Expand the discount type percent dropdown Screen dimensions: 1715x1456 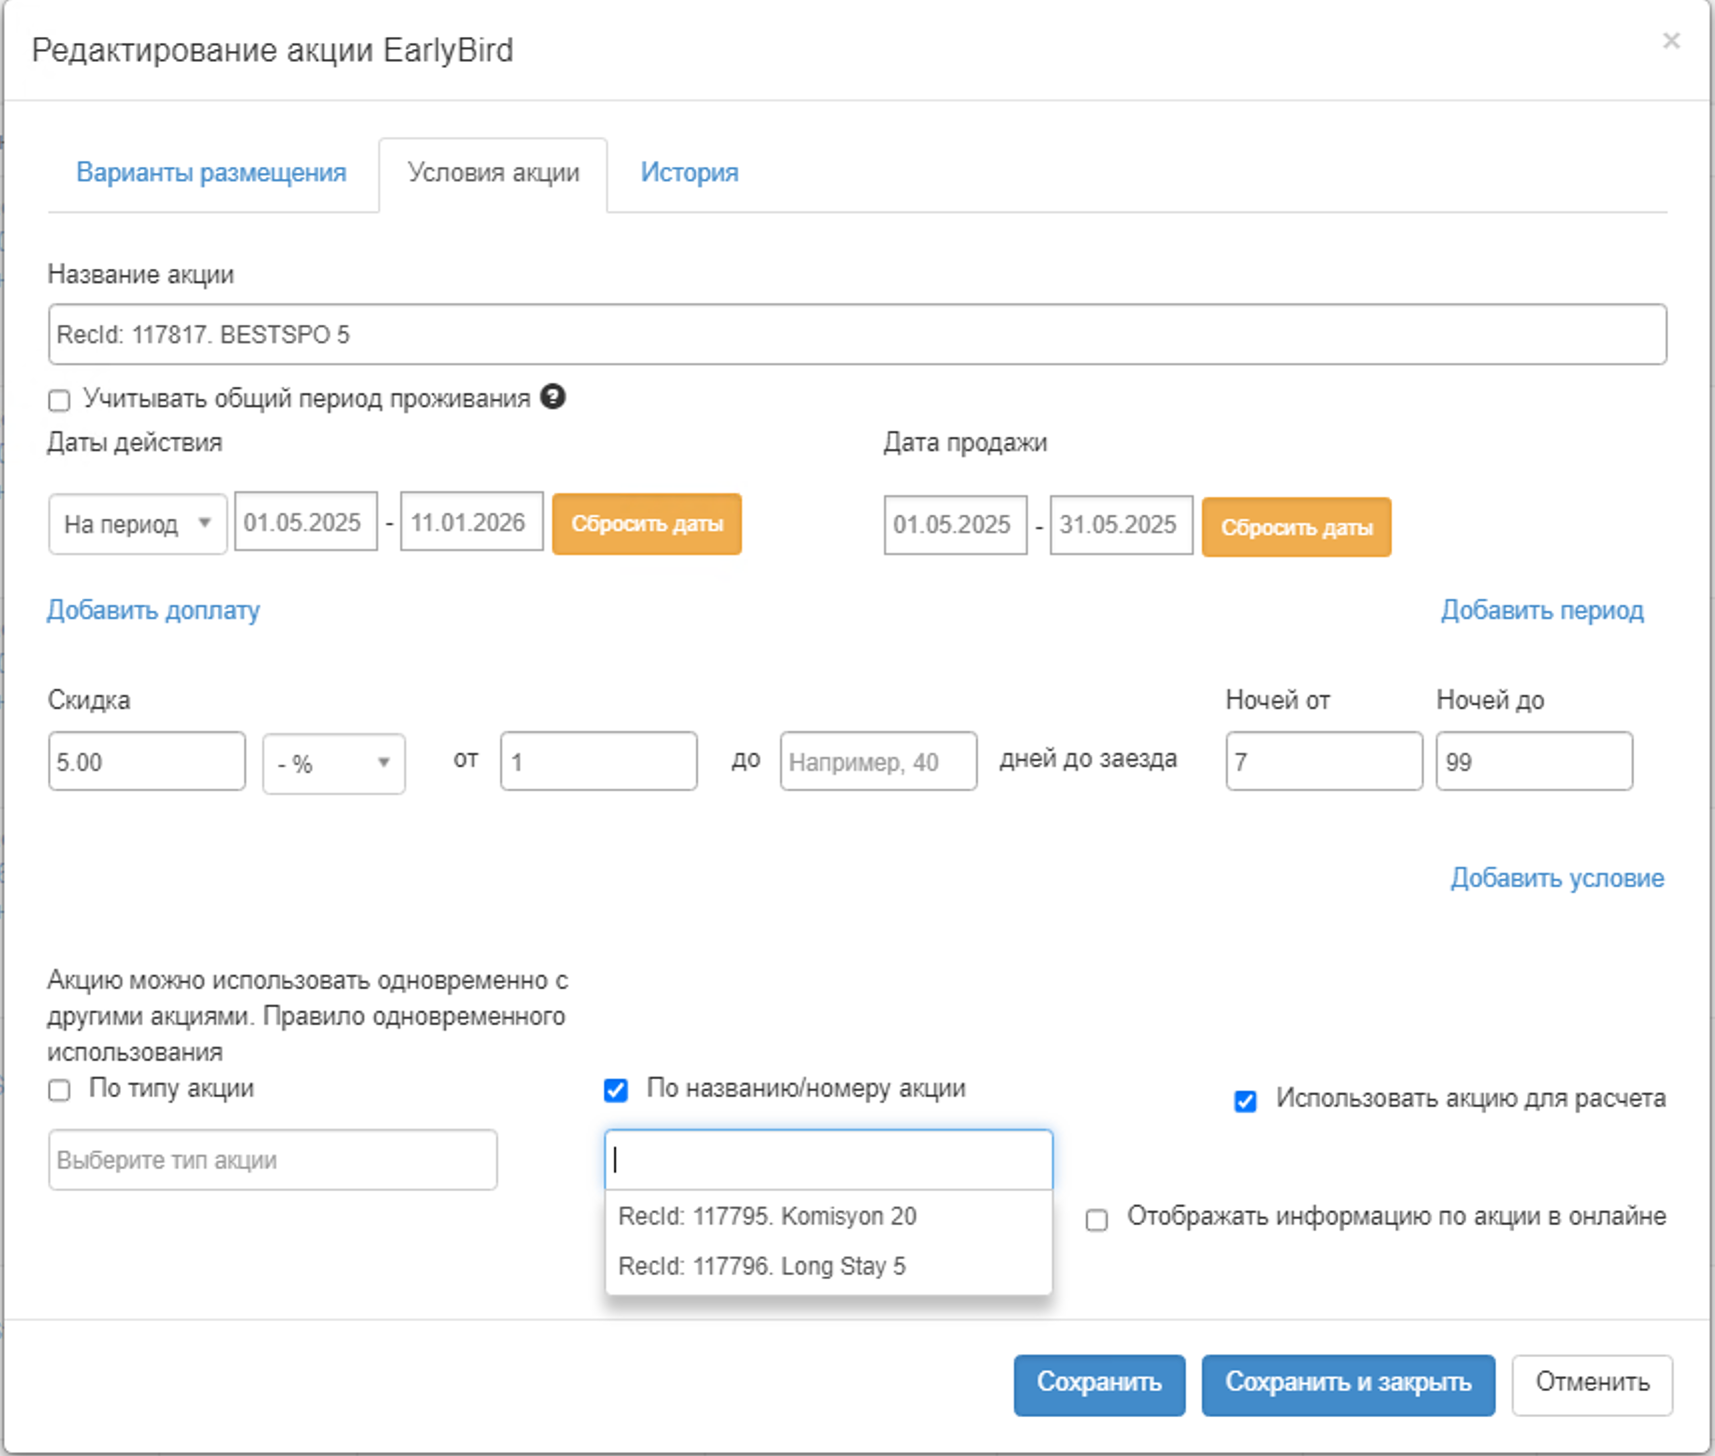click(x=333, y=764)
